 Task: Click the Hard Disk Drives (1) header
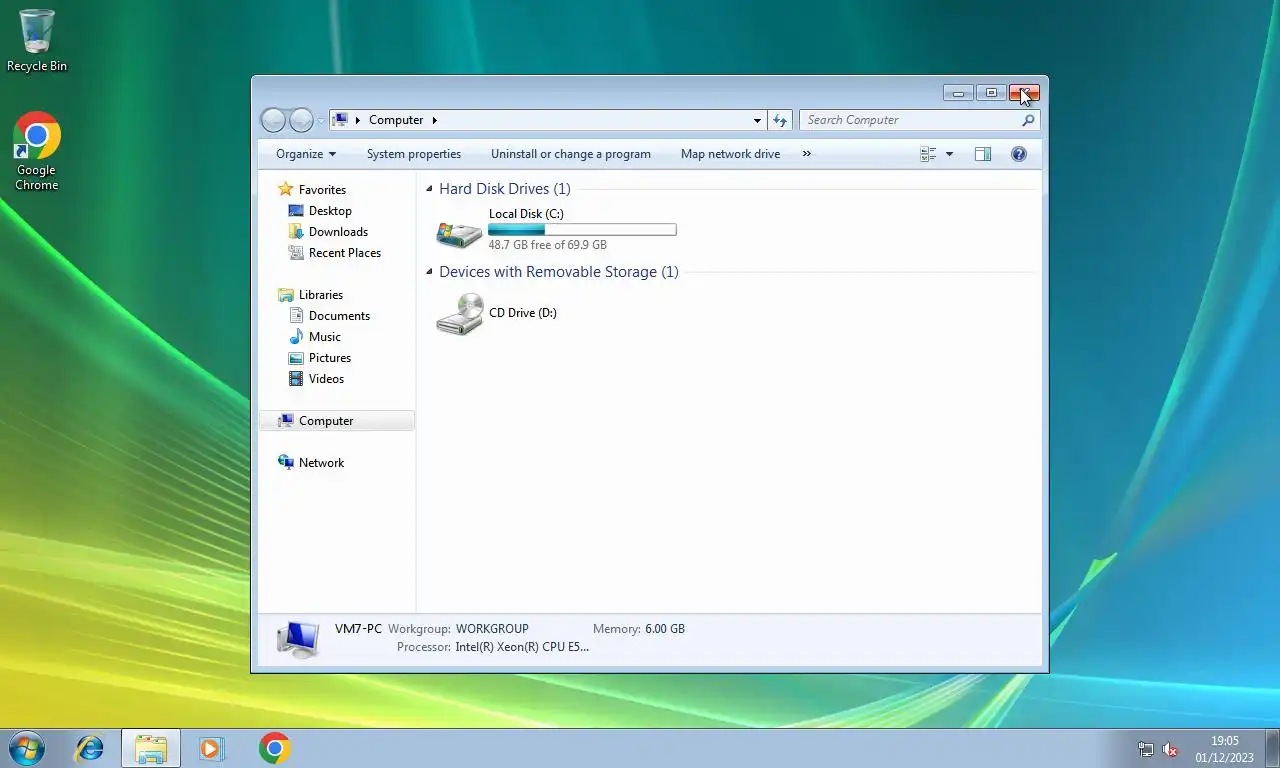pyautogui.click(x=505, y=189)
